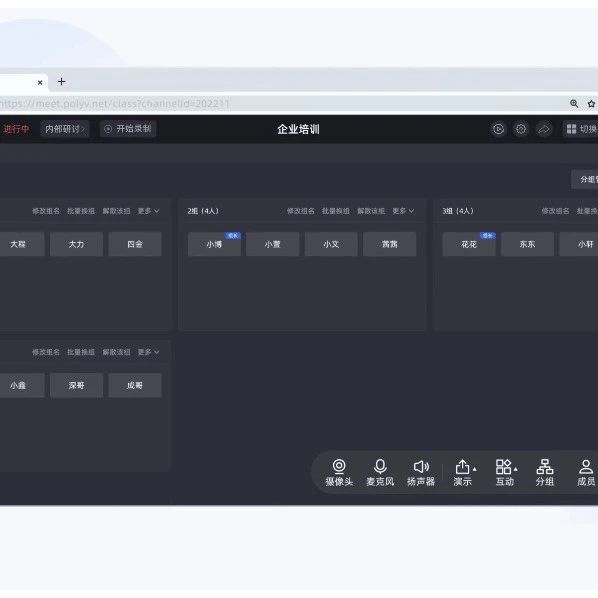Open the 互动 interaction tools
The image size is (598, 598).
[x=504, y=473]
